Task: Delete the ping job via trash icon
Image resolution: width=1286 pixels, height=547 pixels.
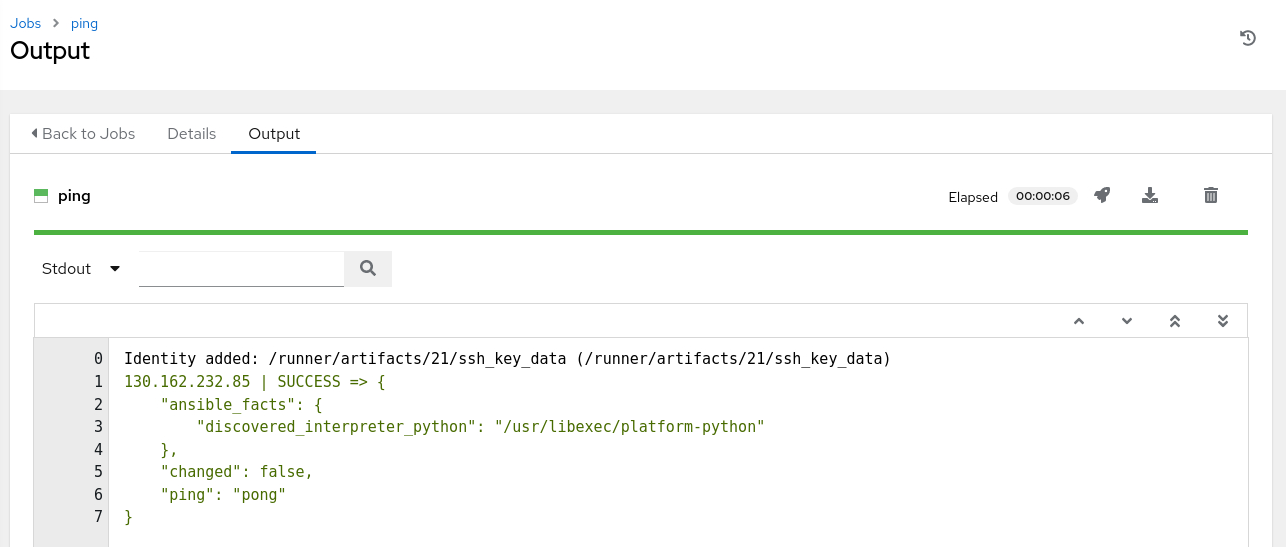Action: [x=1211, y=196]
